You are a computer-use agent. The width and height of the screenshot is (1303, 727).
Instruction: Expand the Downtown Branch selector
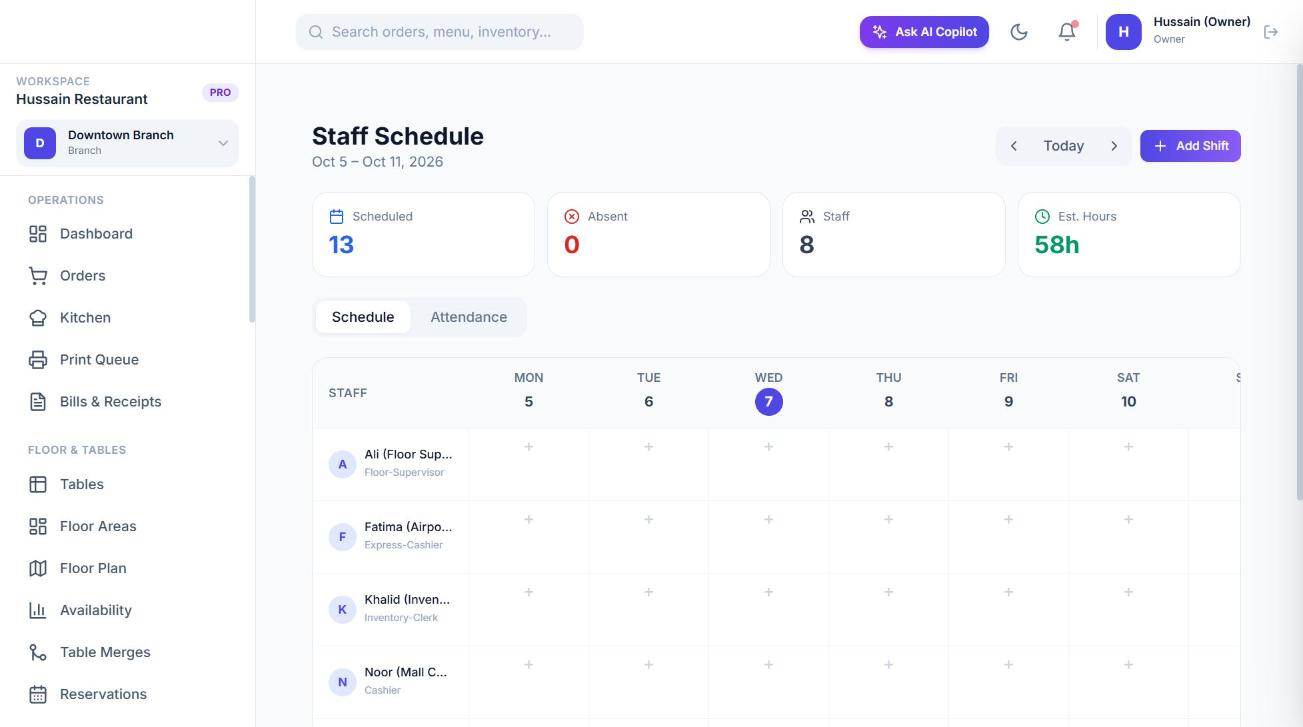pos(128,143)
